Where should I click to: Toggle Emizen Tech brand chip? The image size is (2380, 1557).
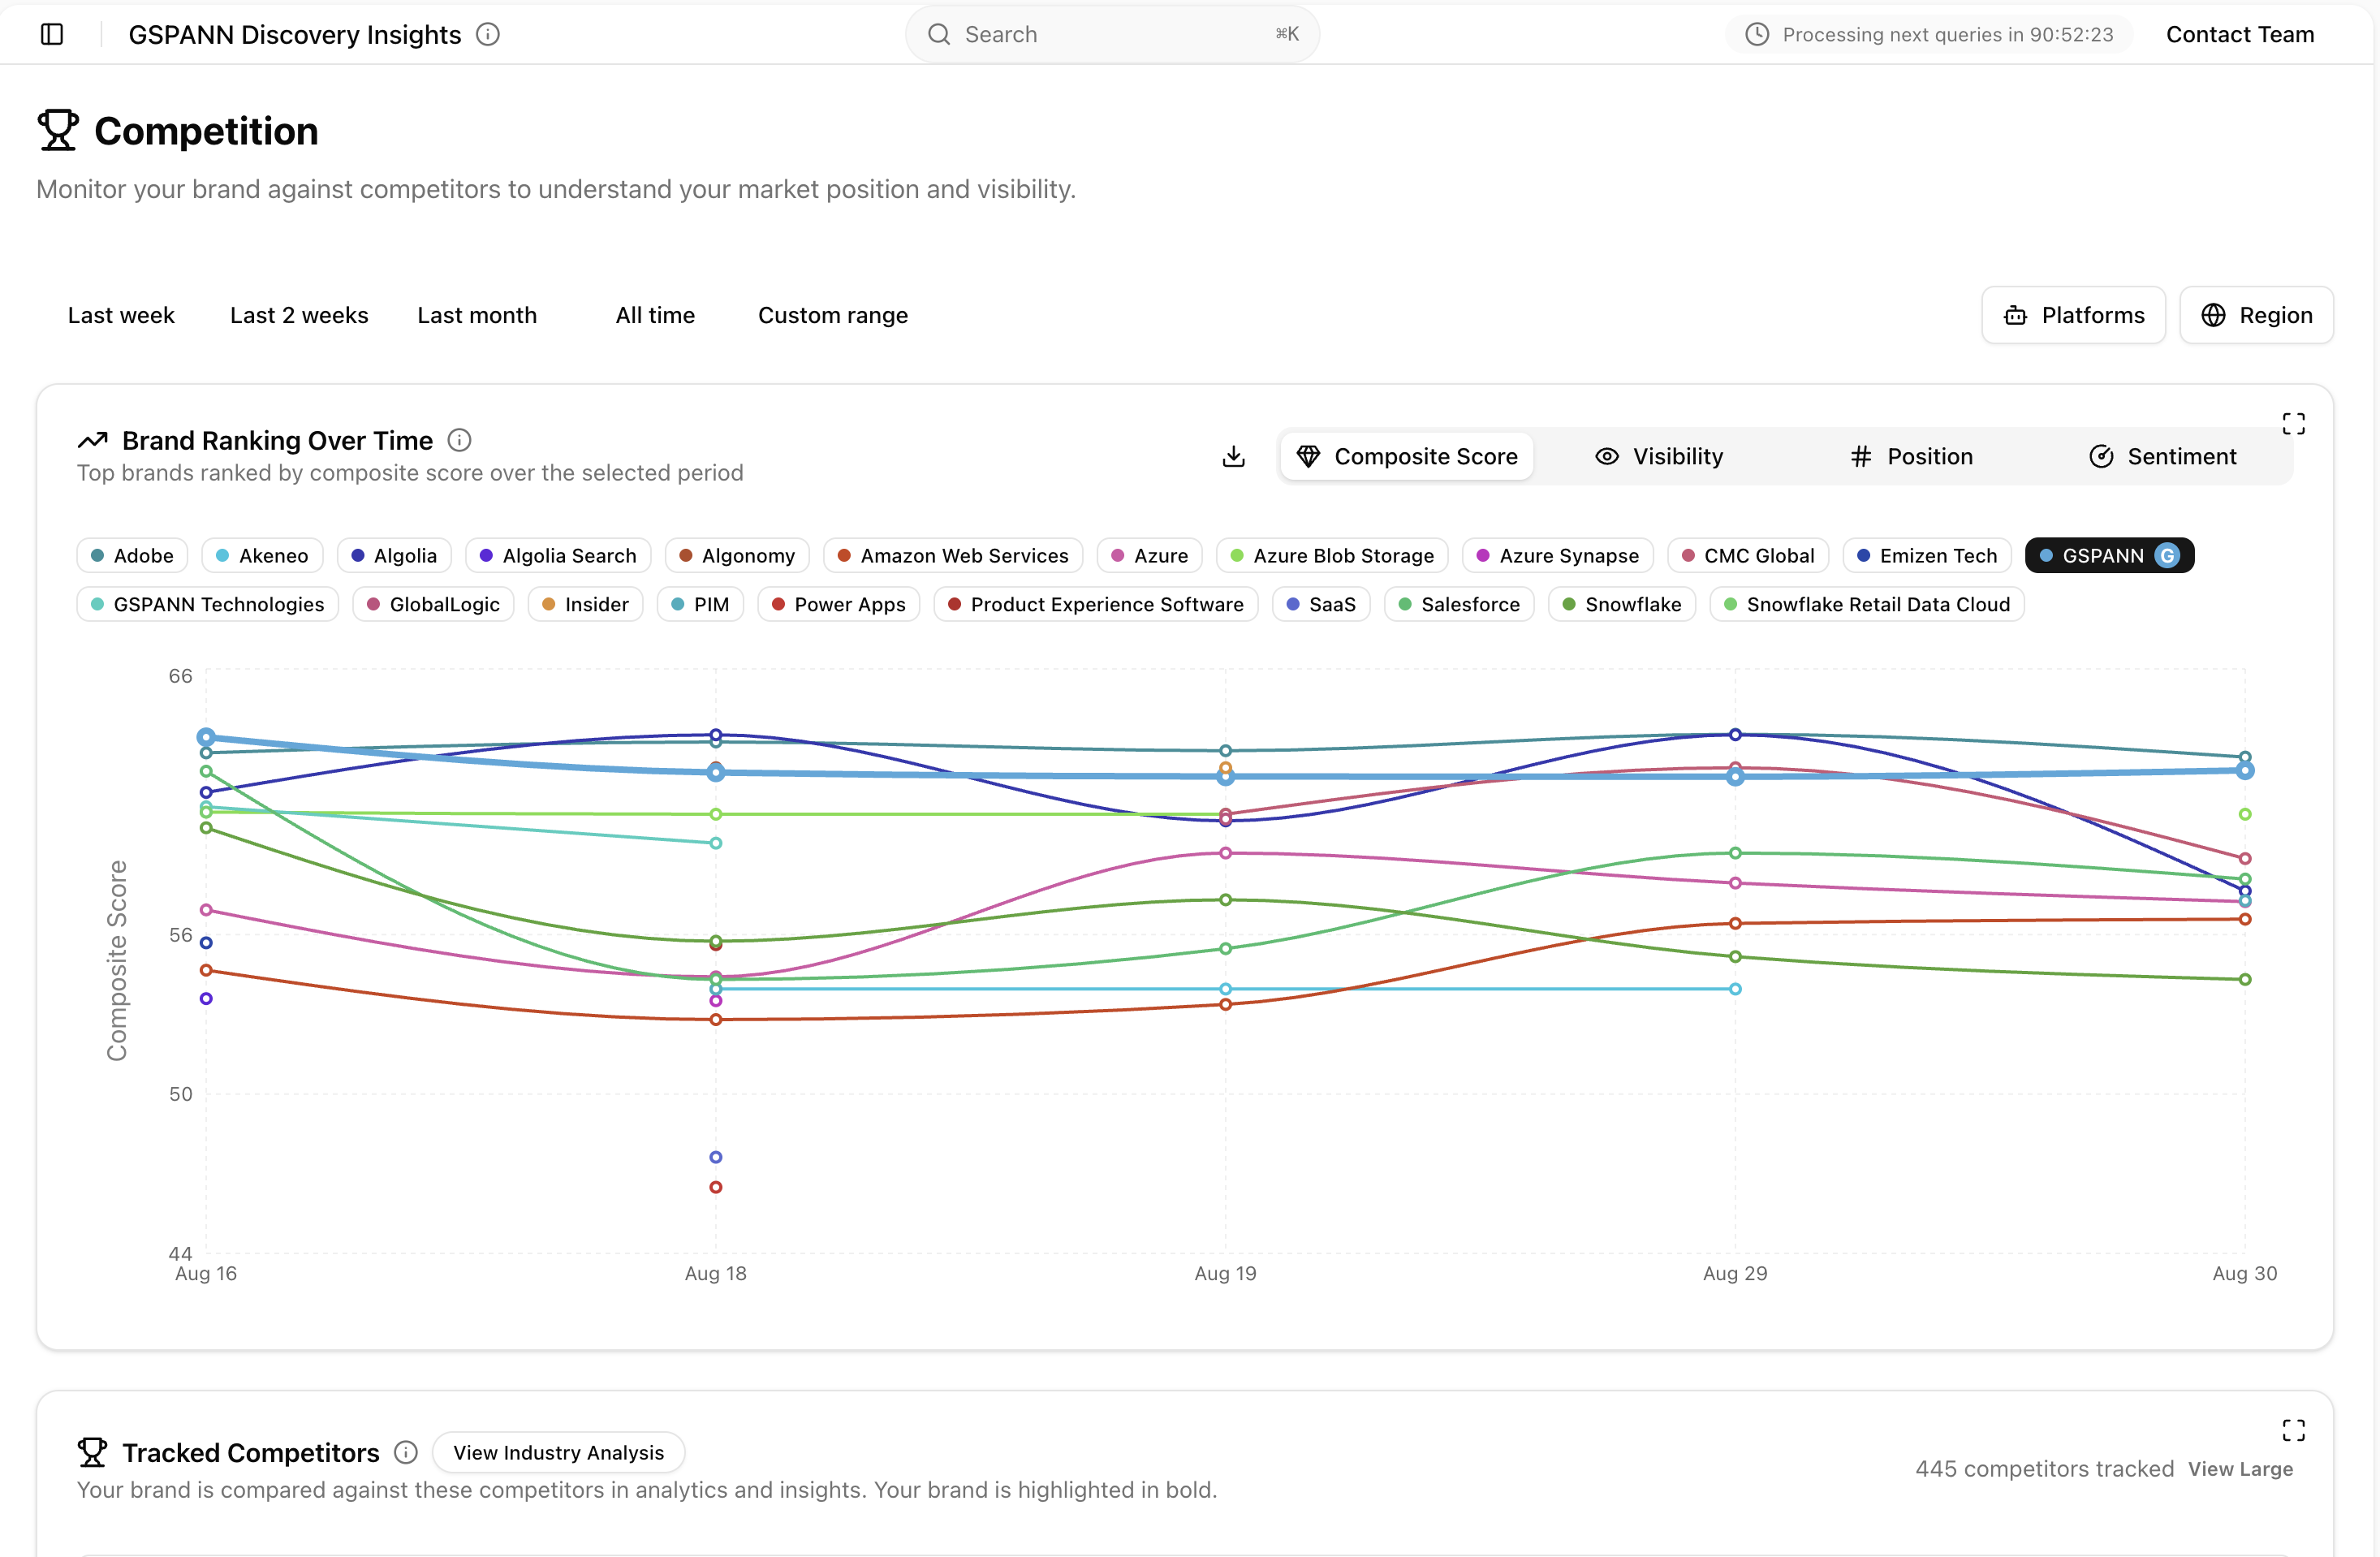(x=1927, y=556)
